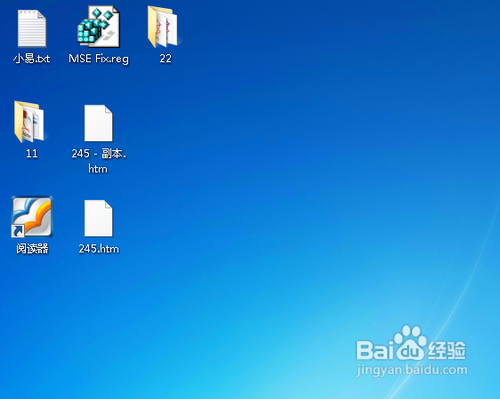Screen dimensions: 500x399
Task: Click the label text MSE Fix.reg
Action: 98,59
